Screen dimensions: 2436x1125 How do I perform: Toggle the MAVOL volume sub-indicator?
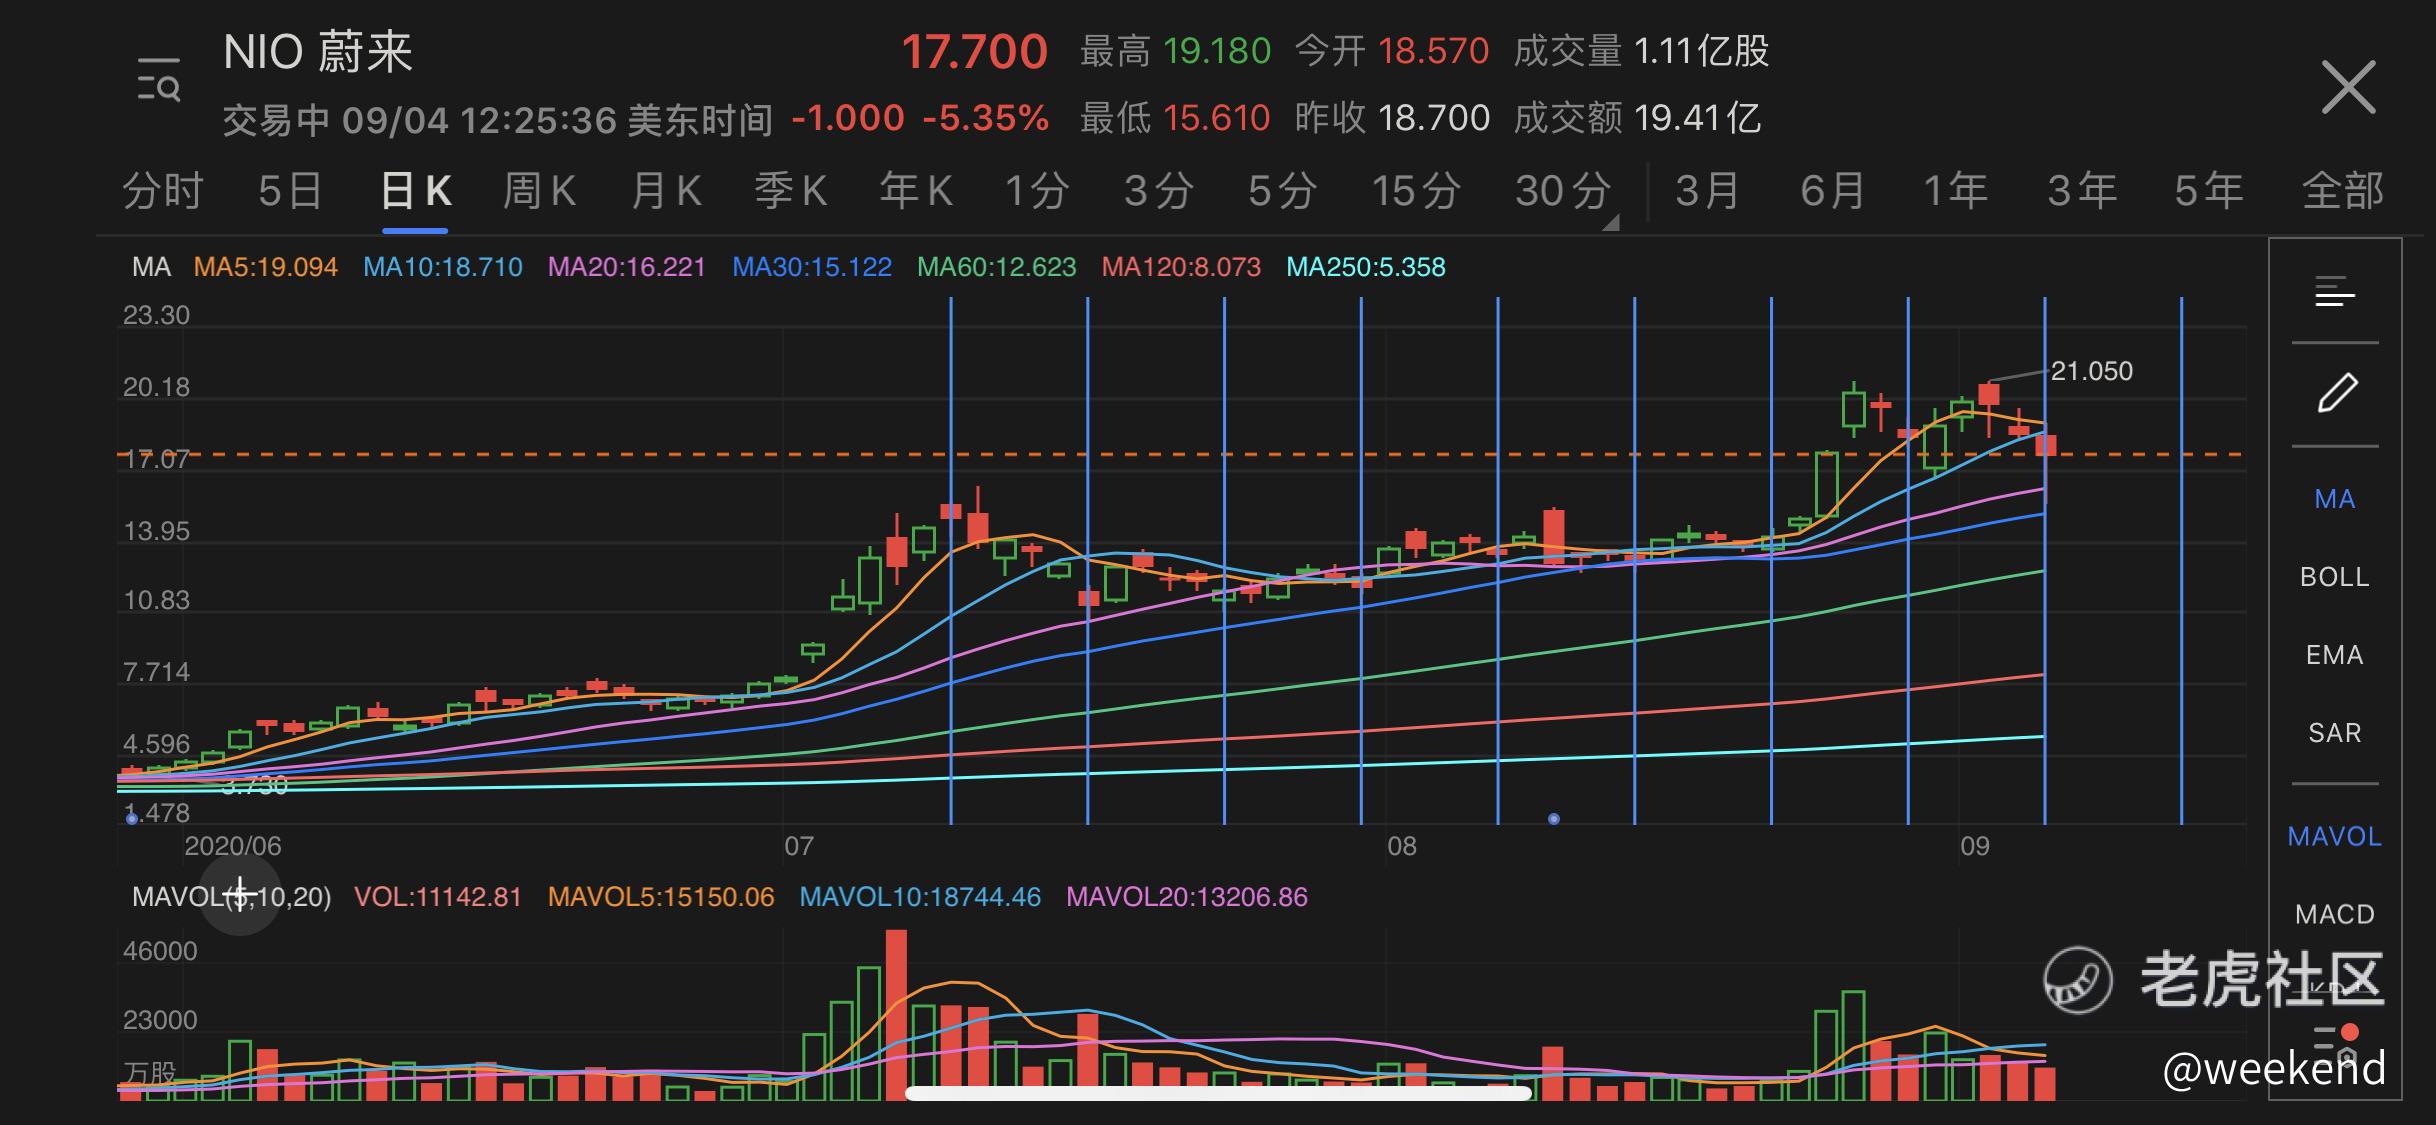coord(2335,836)
